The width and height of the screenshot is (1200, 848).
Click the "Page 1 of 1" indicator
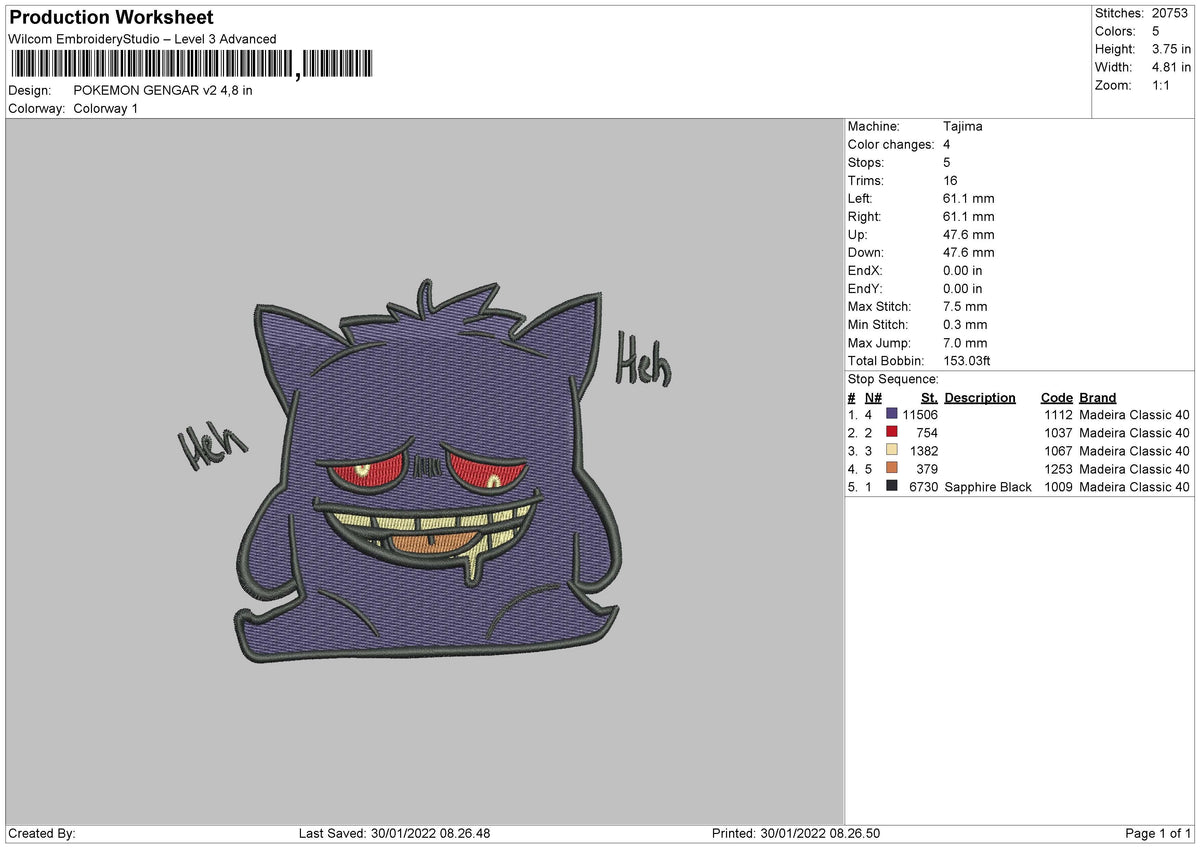pyautogui.click(x=1158, y=834)
